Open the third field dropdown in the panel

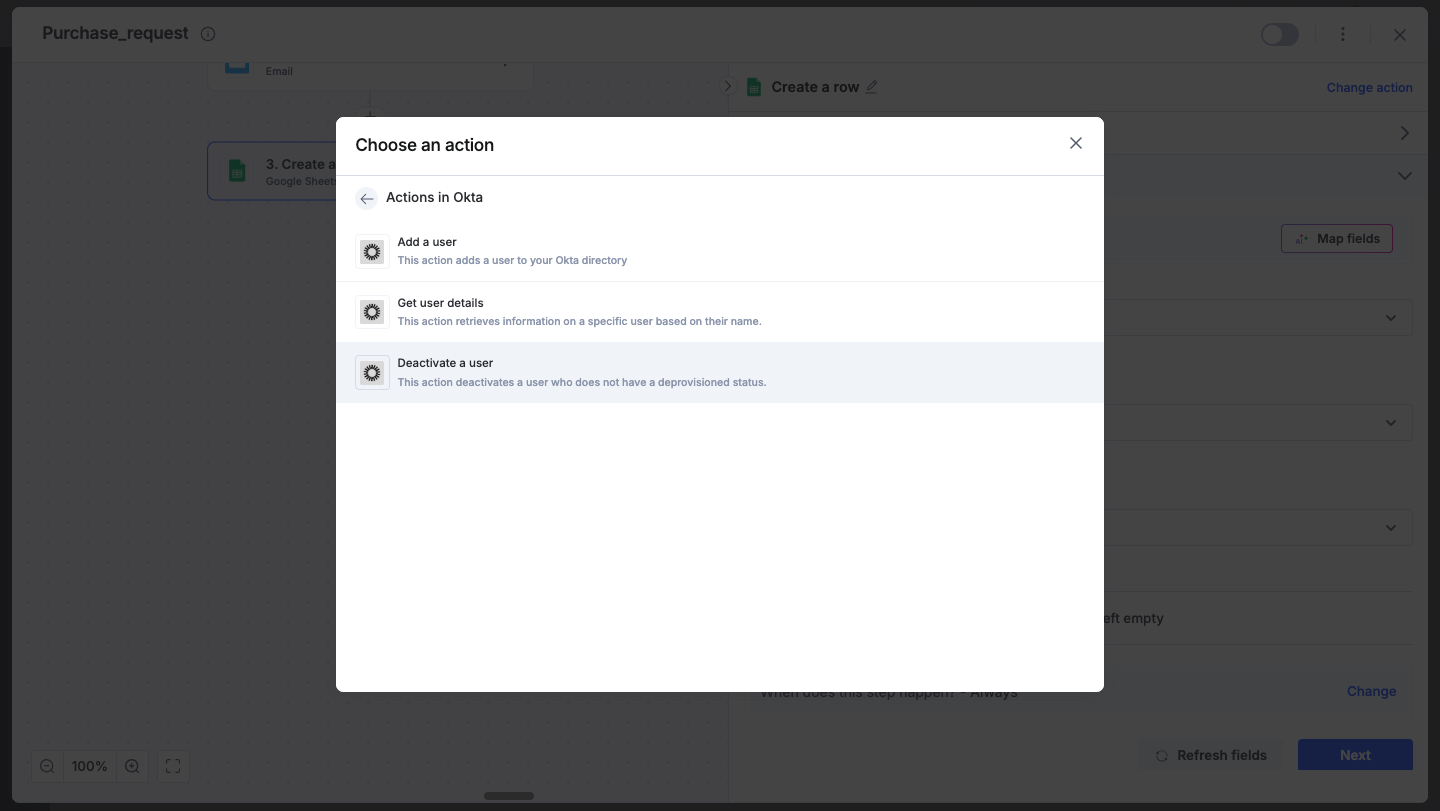click(1390, 528)
